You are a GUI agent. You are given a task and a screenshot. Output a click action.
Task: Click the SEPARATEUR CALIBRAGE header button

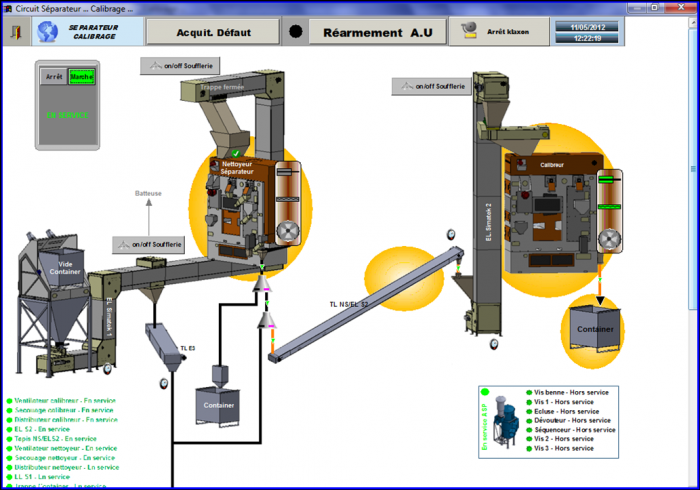[x=88, y=32]
